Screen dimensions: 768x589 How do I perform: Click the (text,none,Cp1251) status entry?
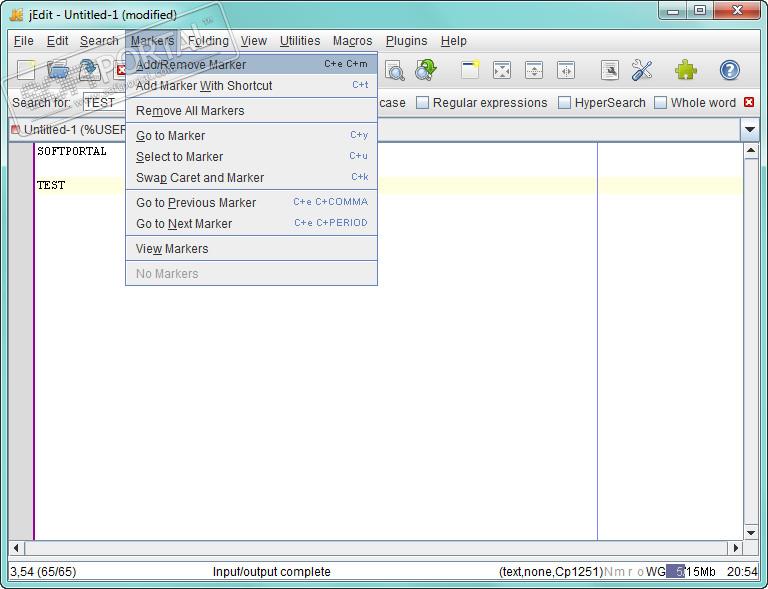click(x=551, y=571)
